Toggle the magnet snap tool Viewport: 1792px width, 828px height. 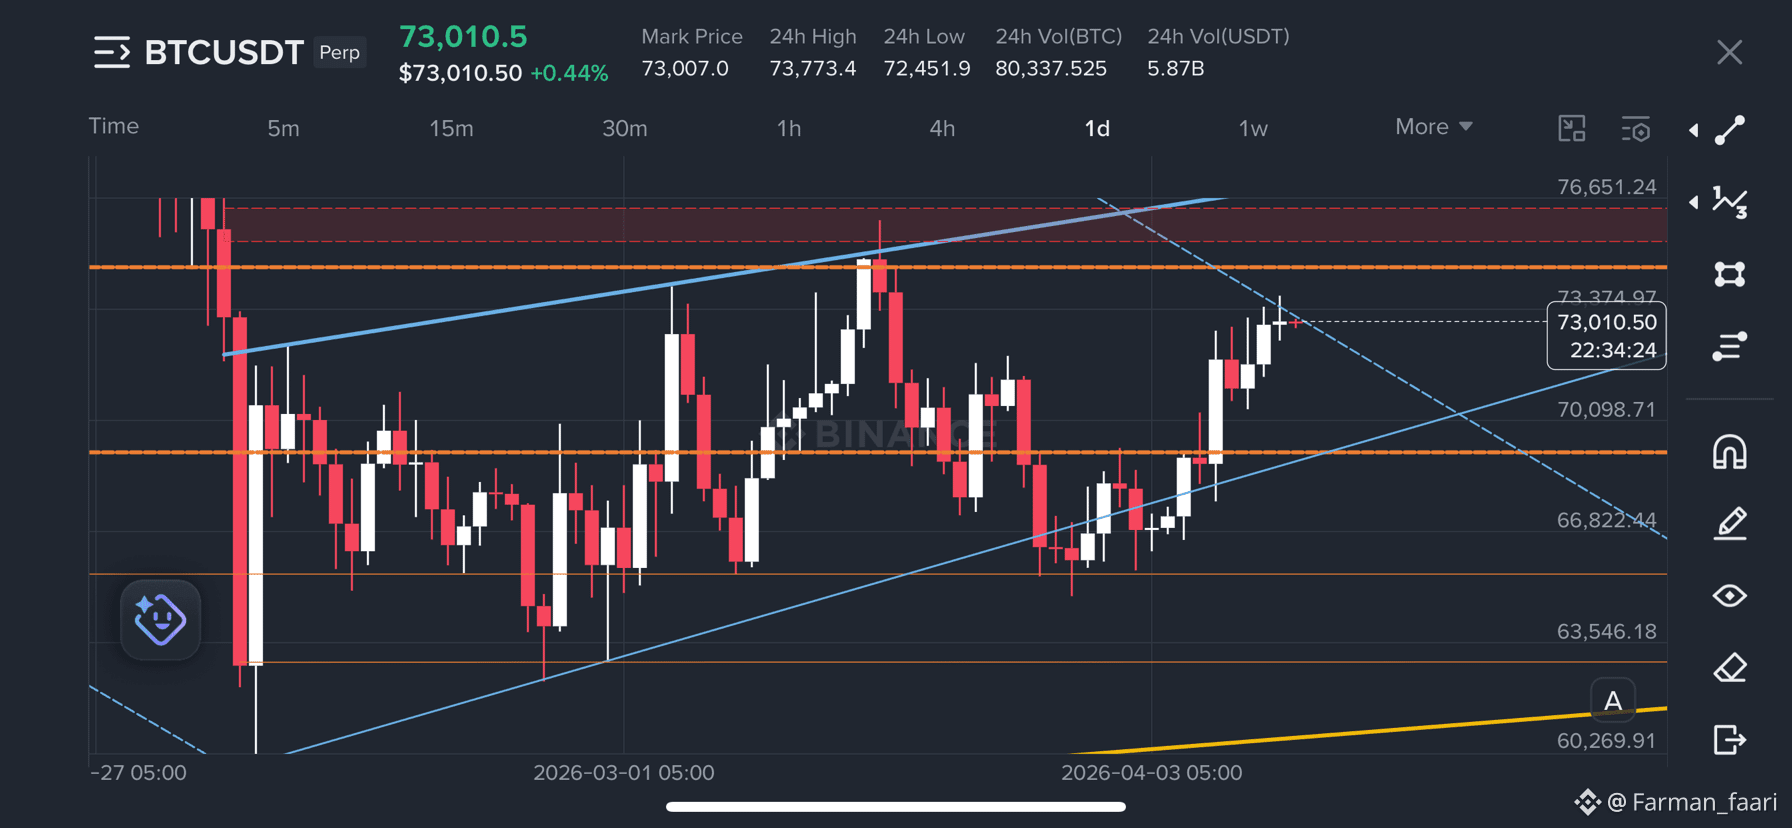pos(1730,452)
